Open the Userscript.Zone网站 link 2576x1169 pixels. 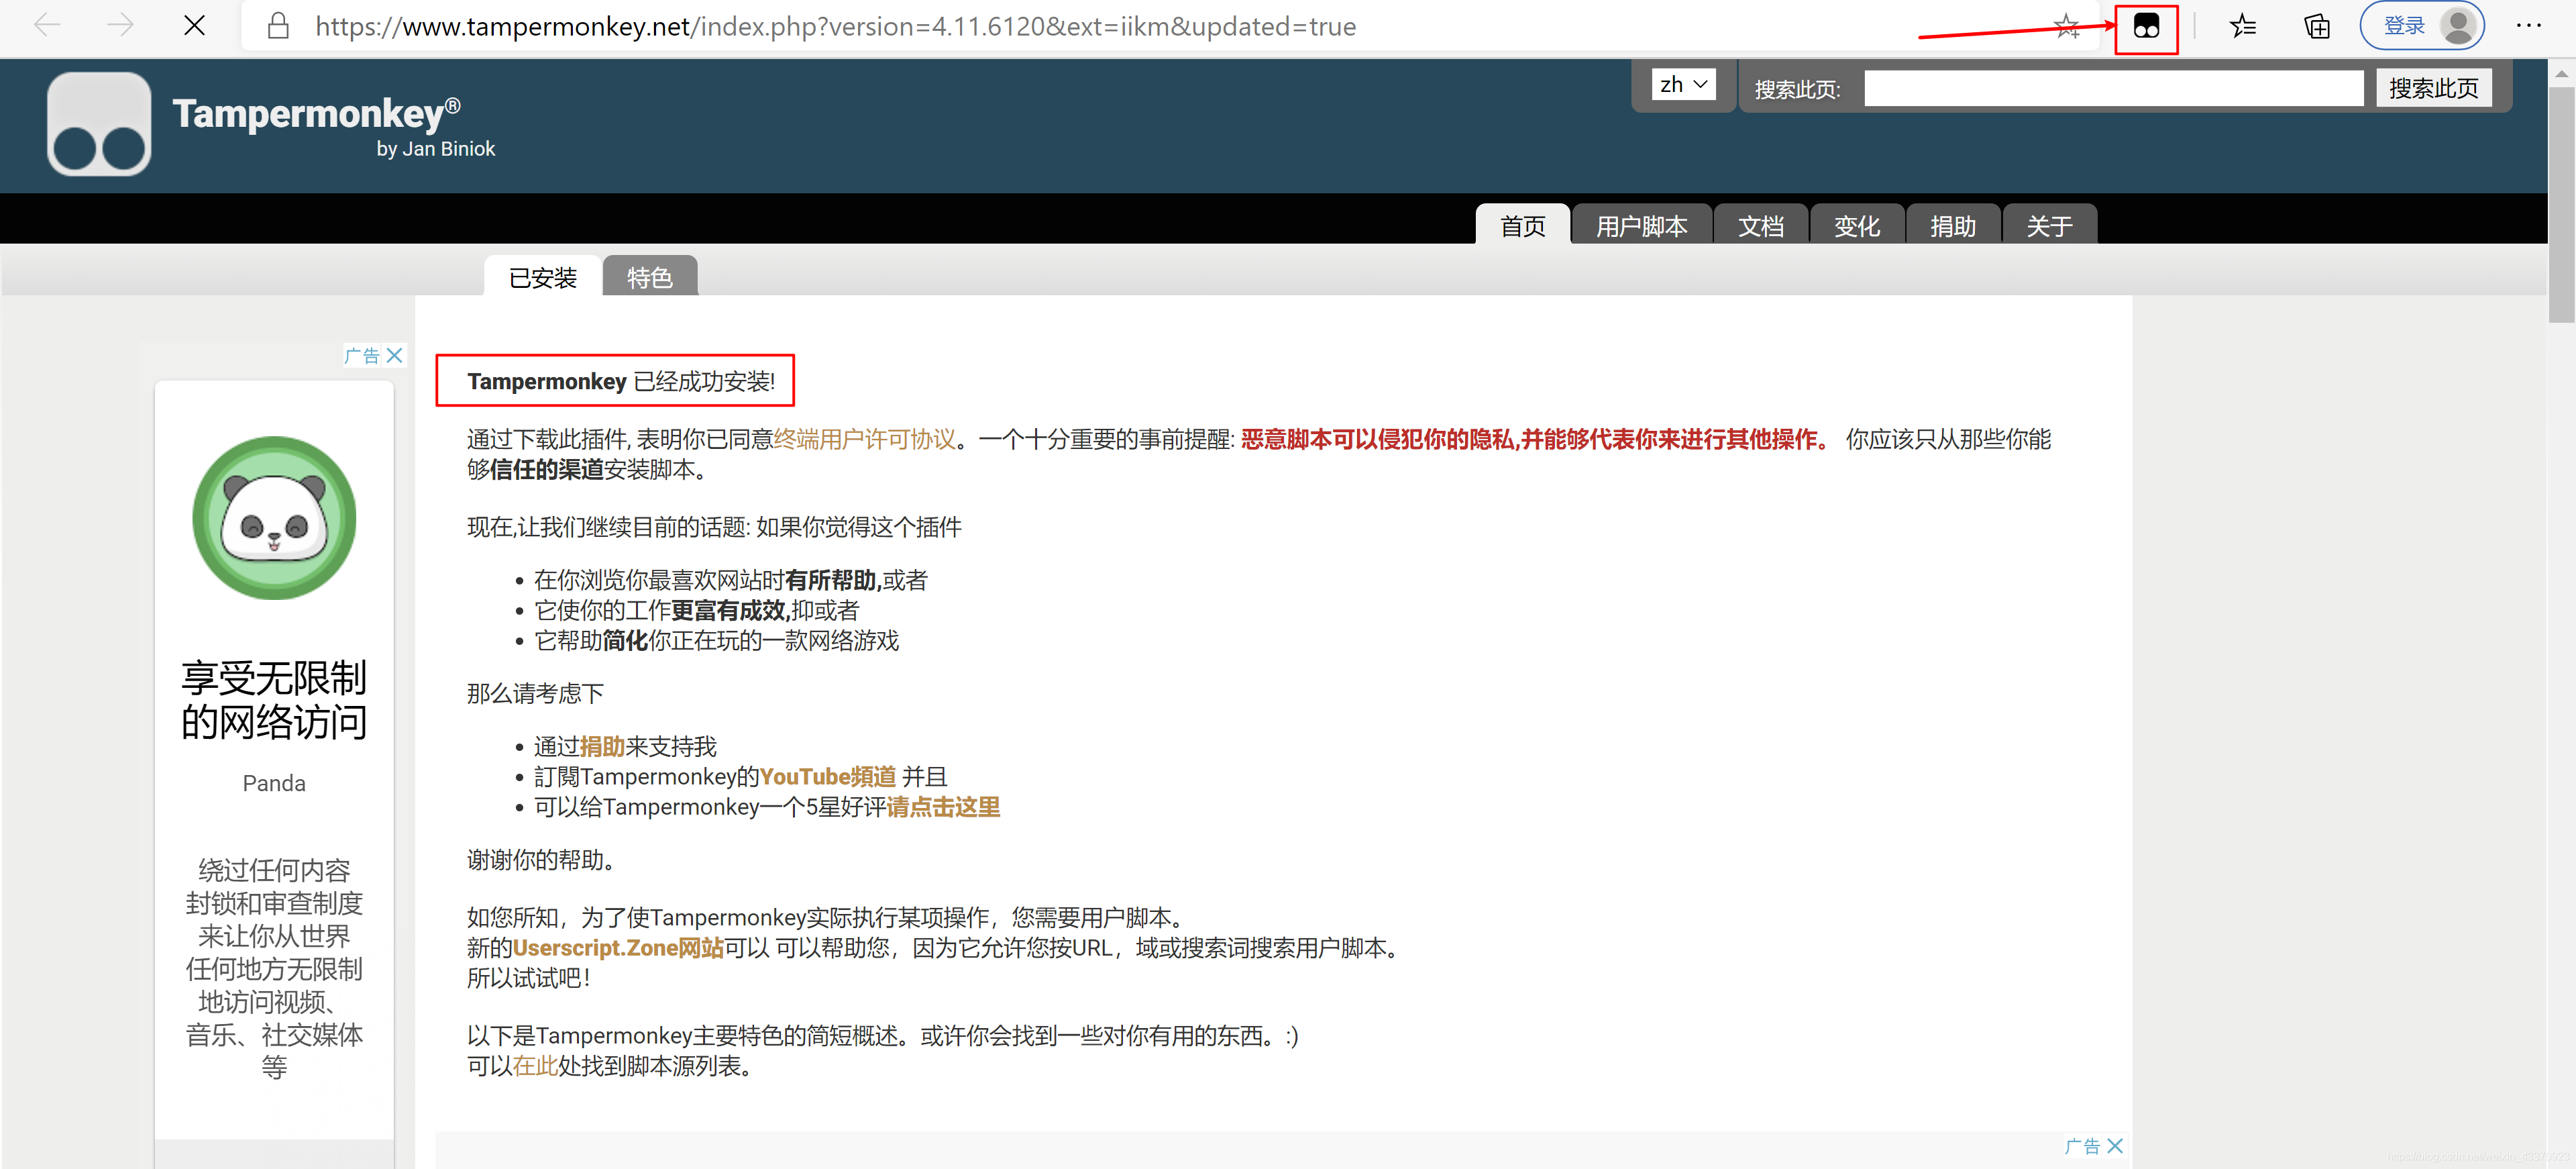coord(618,947)
